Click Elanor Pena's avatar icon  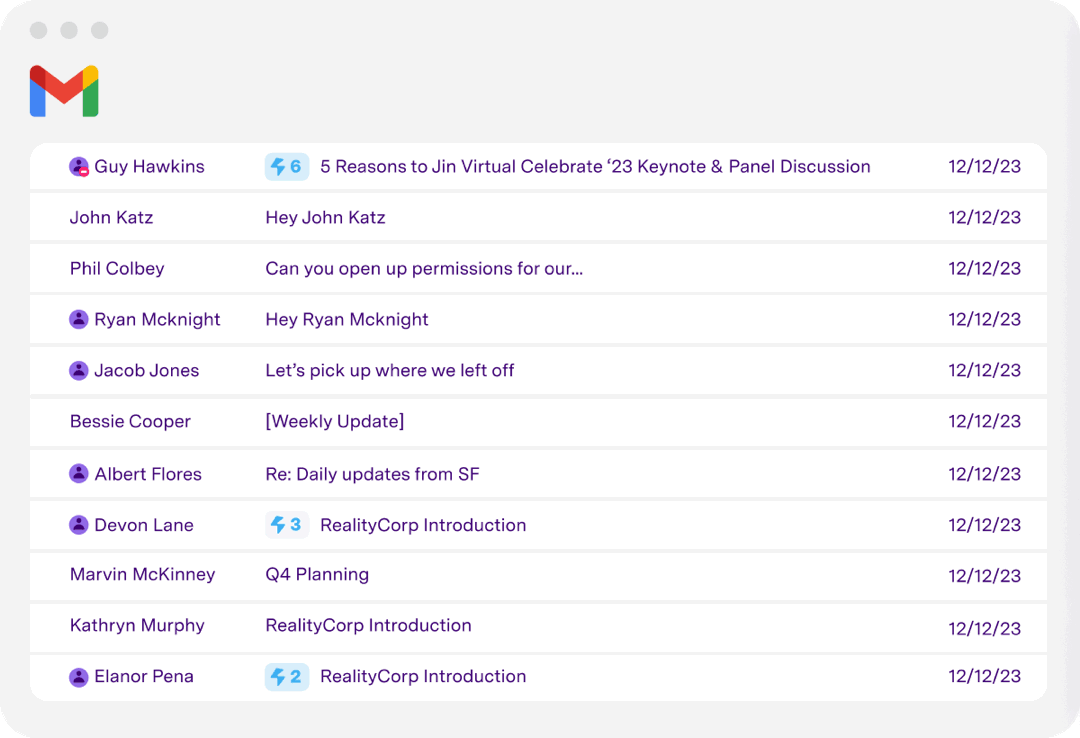[79, 676]
